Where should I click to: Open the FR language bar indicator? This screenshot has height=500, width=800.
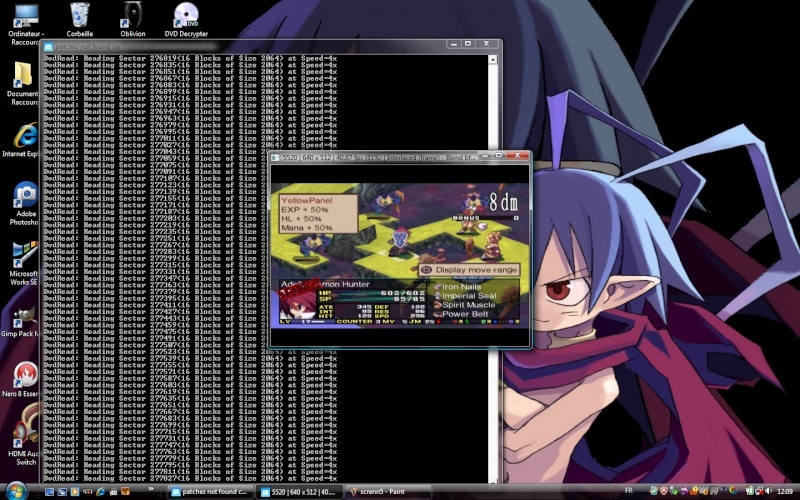(x=629, y=490)
